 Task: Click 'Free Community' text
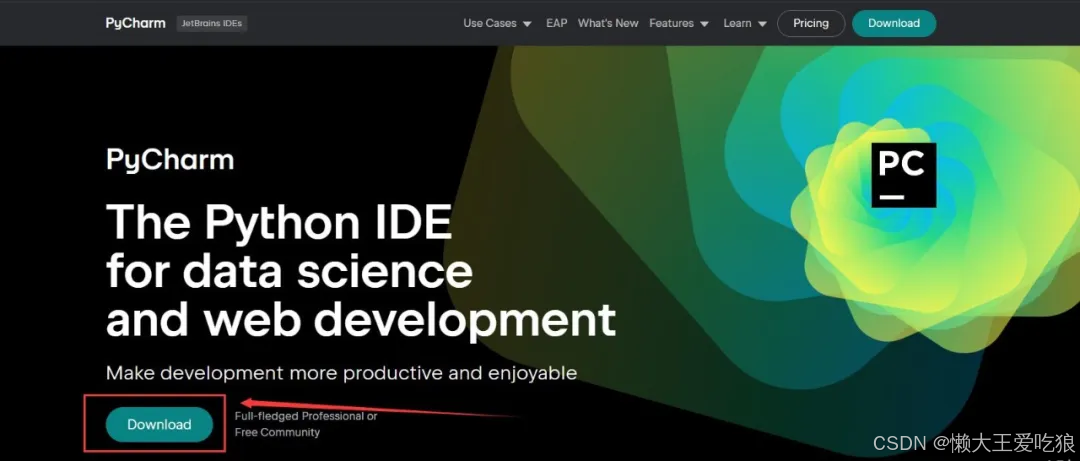point(278,433)
